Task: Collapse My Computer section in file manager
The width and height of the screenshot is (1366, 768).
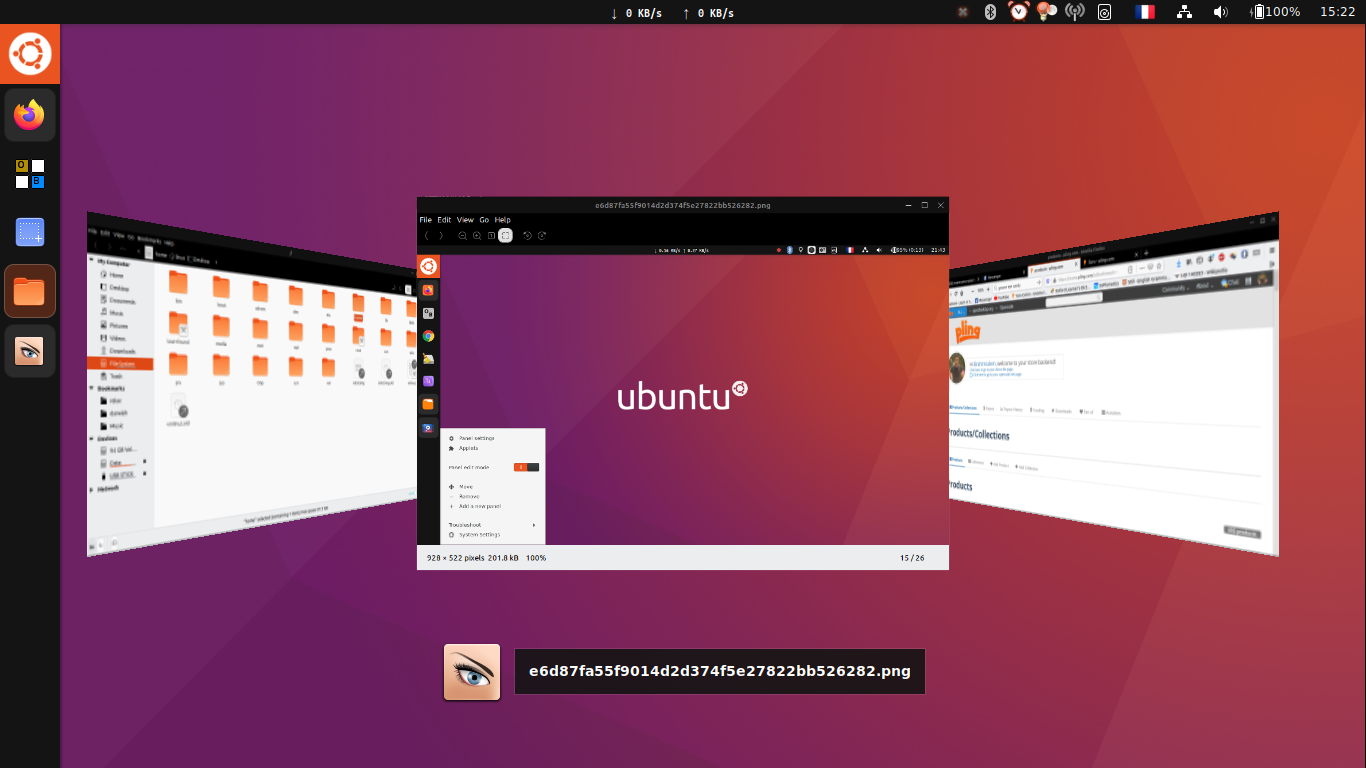Action: [x=92, y=260]
